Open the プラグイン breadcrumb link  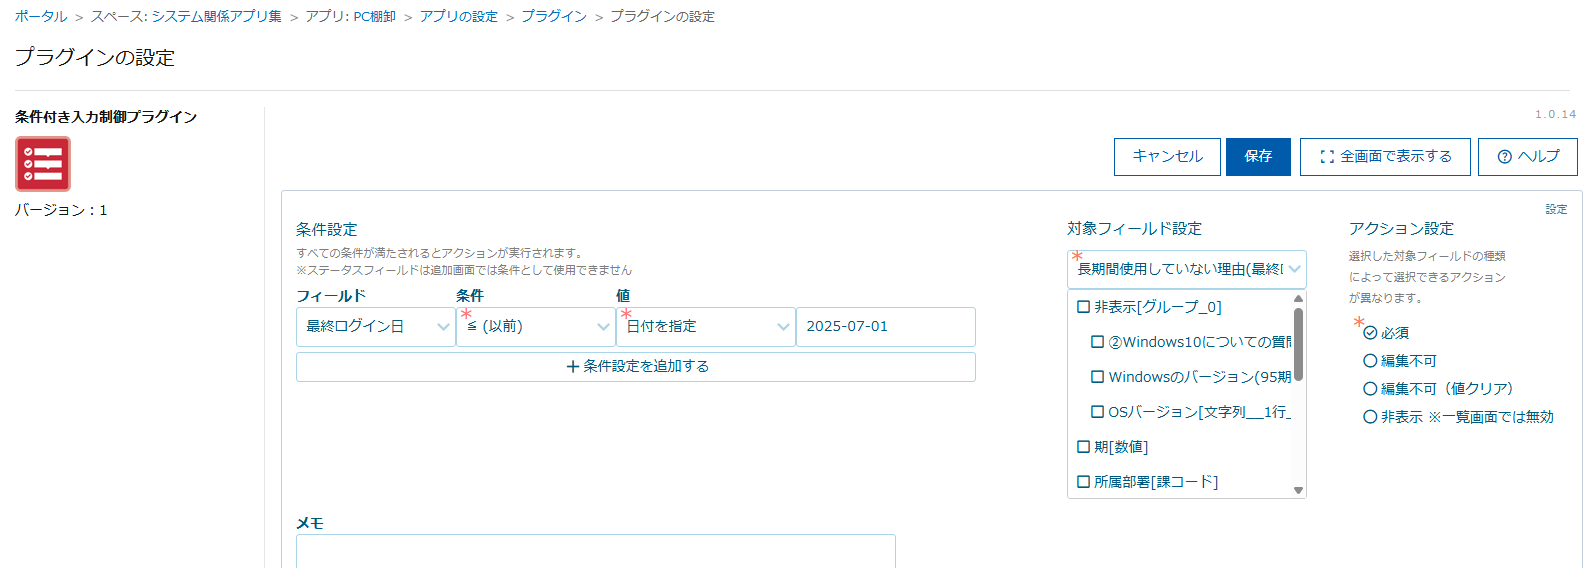[553, 17]
